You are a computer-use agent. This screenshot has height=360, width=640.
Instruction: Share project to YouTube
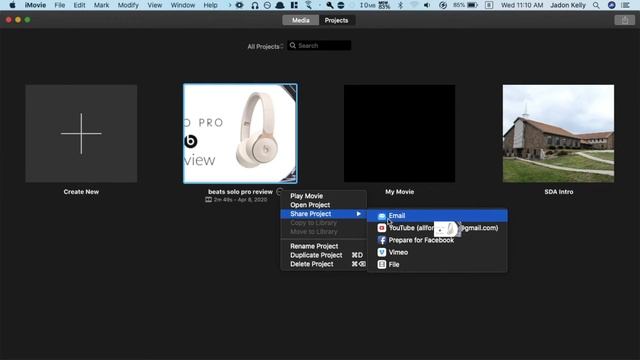[437, 228]
